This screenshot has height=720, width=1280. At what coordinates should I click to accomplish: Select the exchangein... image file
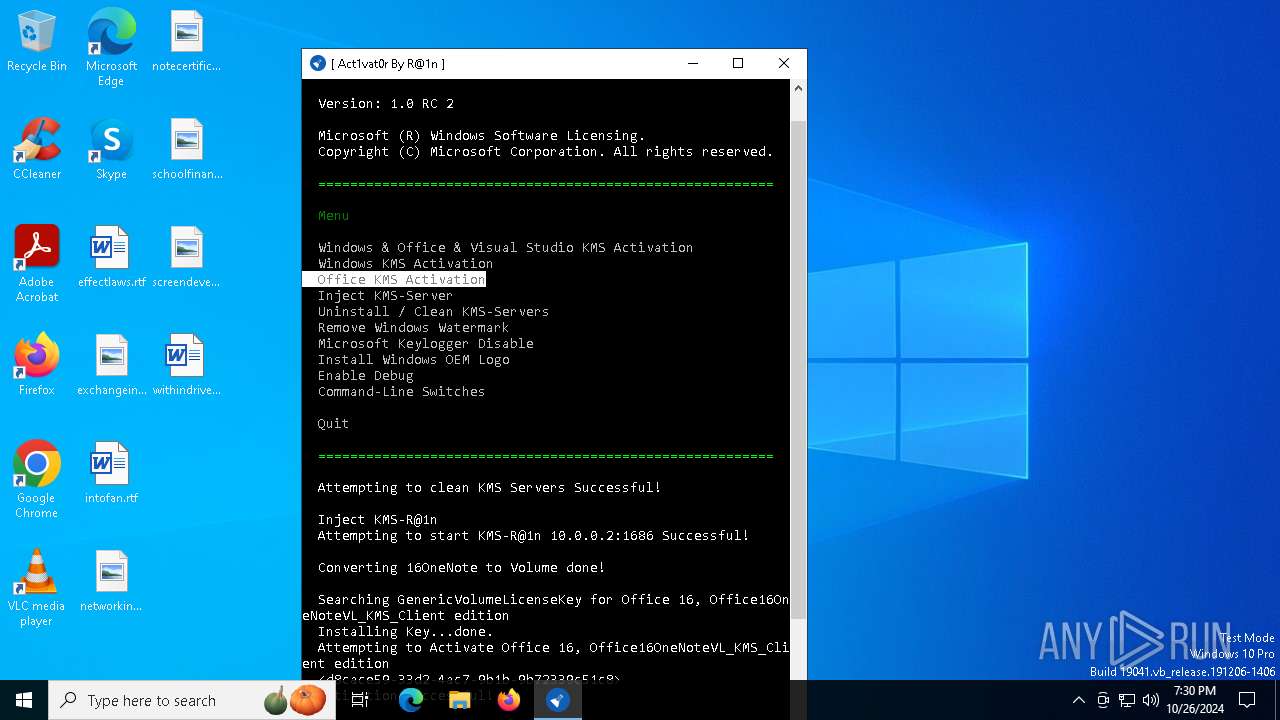coord(111,366)
